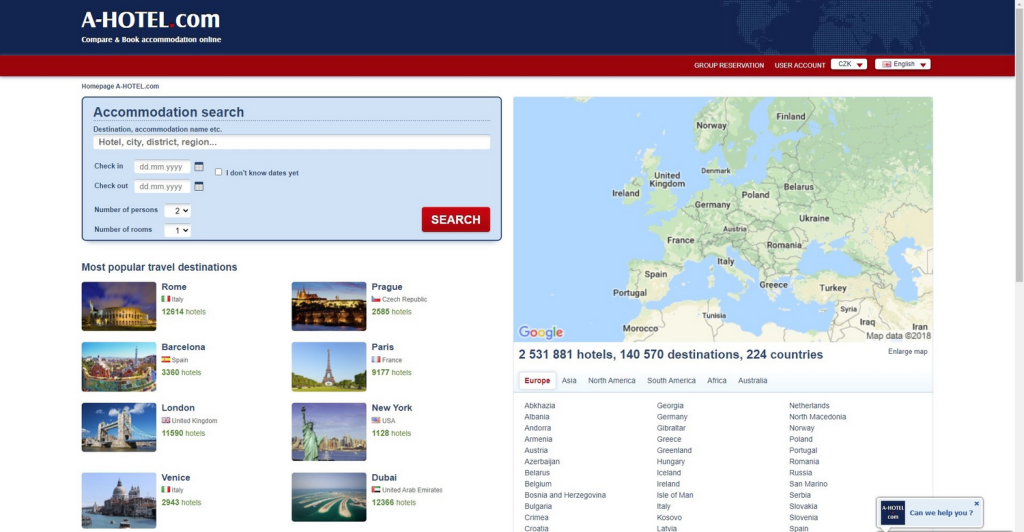Switch to the North America tab
Screen dimensions: 1024x532
pos(611,381)
